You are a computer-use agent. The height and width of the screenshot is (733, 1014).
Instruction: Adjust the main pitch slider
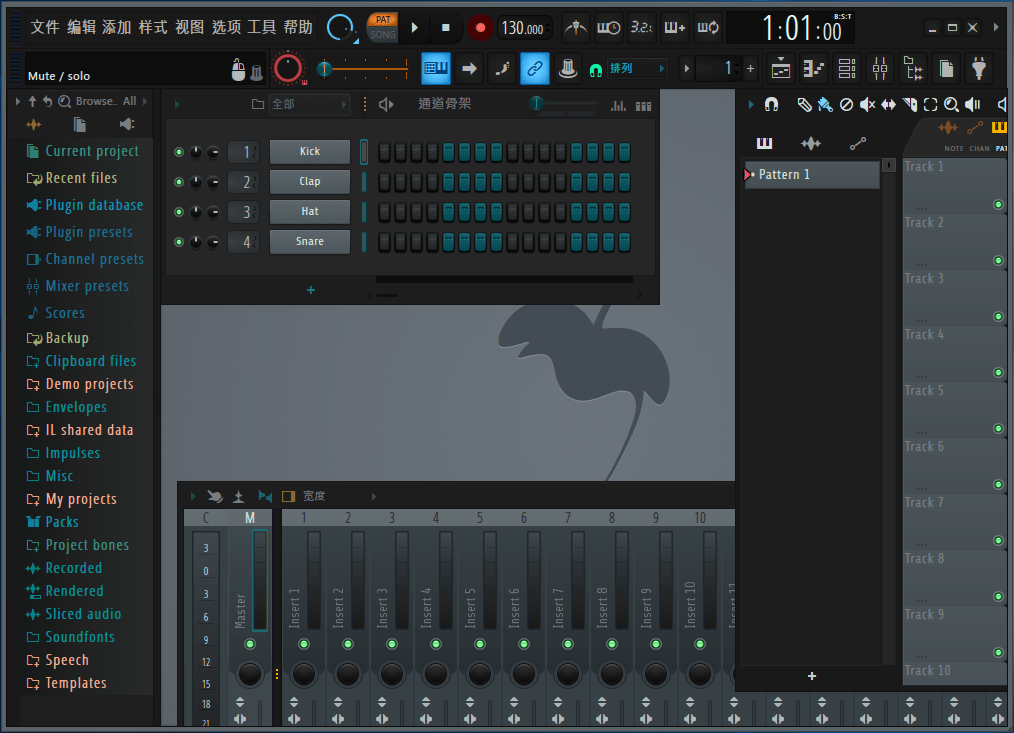(x=363, y=68)
